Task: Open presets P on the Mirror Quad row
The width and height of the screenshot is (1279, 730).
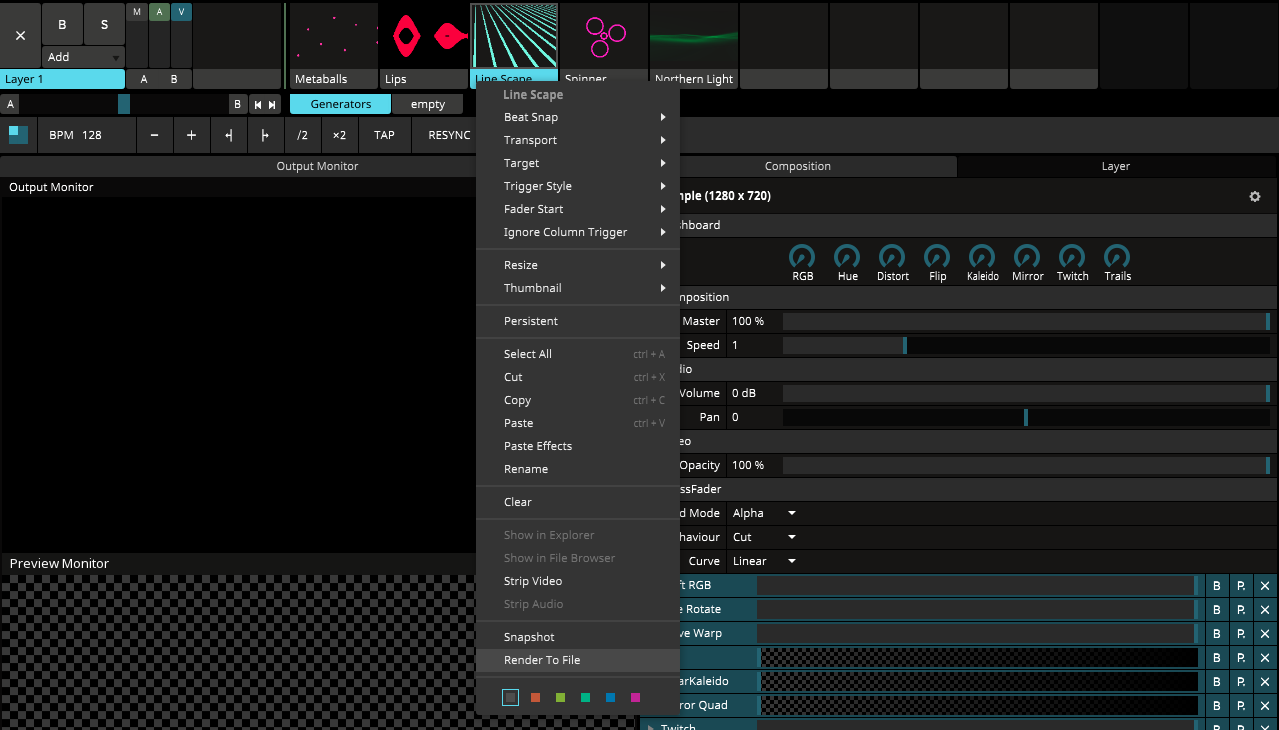Action: (x=1241, y=705)
